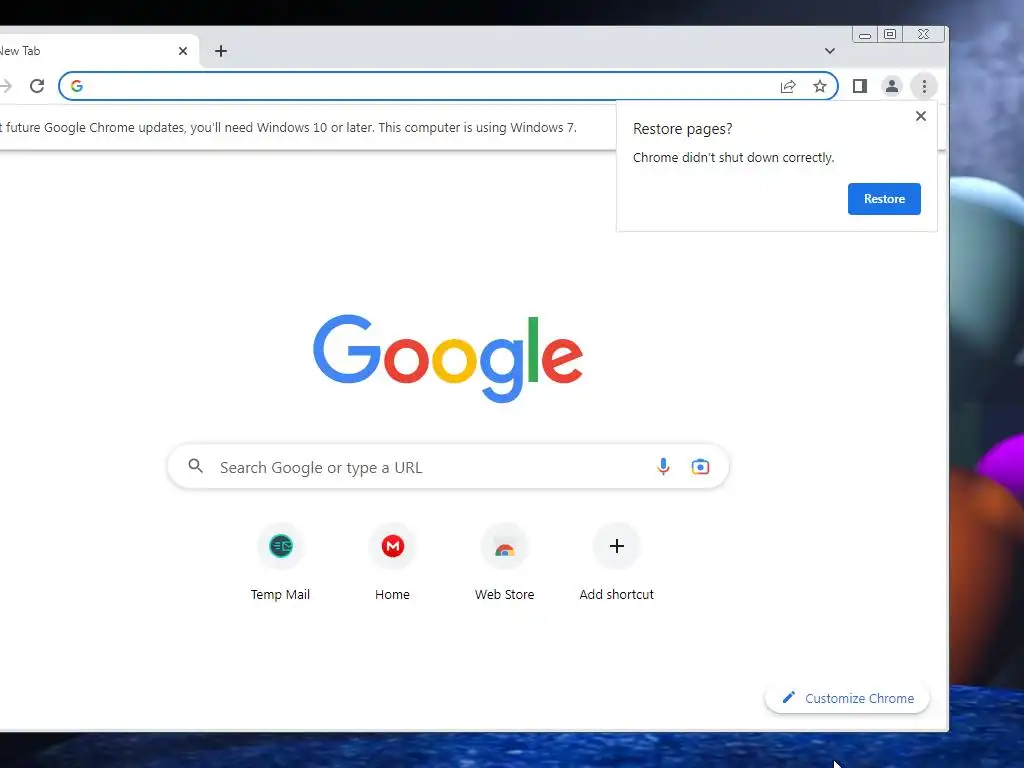Image resolution: width=1024 pixels, height=768 pixels.
Task: Reload the page with the refresh icon
Action: coord(37,86)
